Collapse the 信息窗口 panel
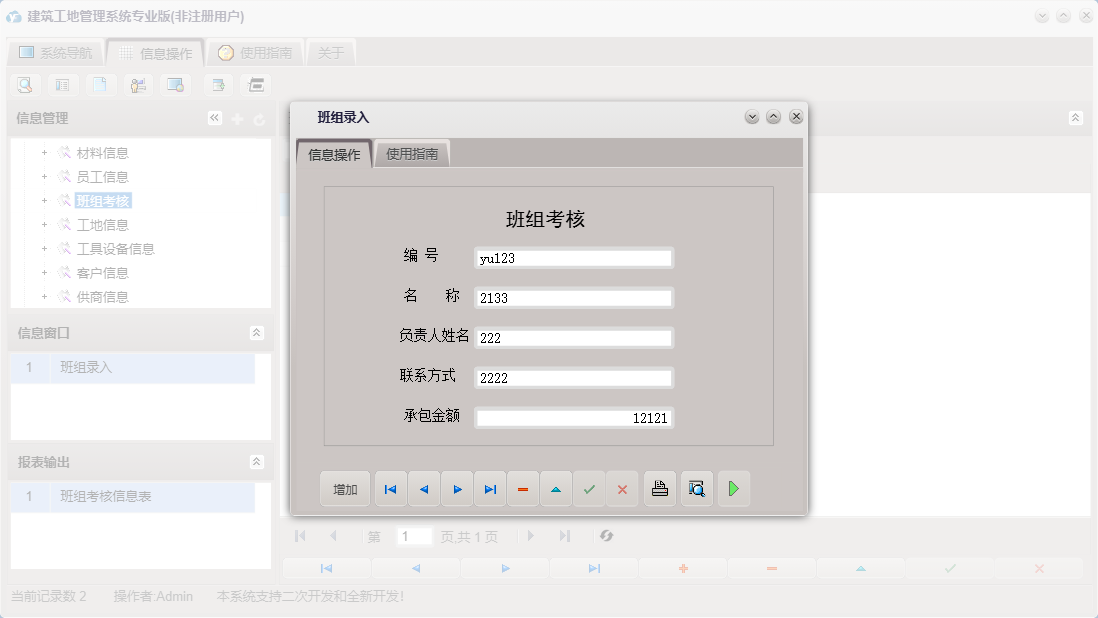The image size is (1098, 618). click(258, 334)
